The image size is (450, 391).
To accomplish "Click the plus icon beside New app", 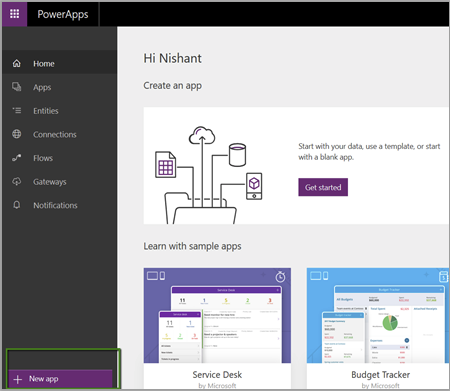I will pyautogui.click(x=18, y=379).
